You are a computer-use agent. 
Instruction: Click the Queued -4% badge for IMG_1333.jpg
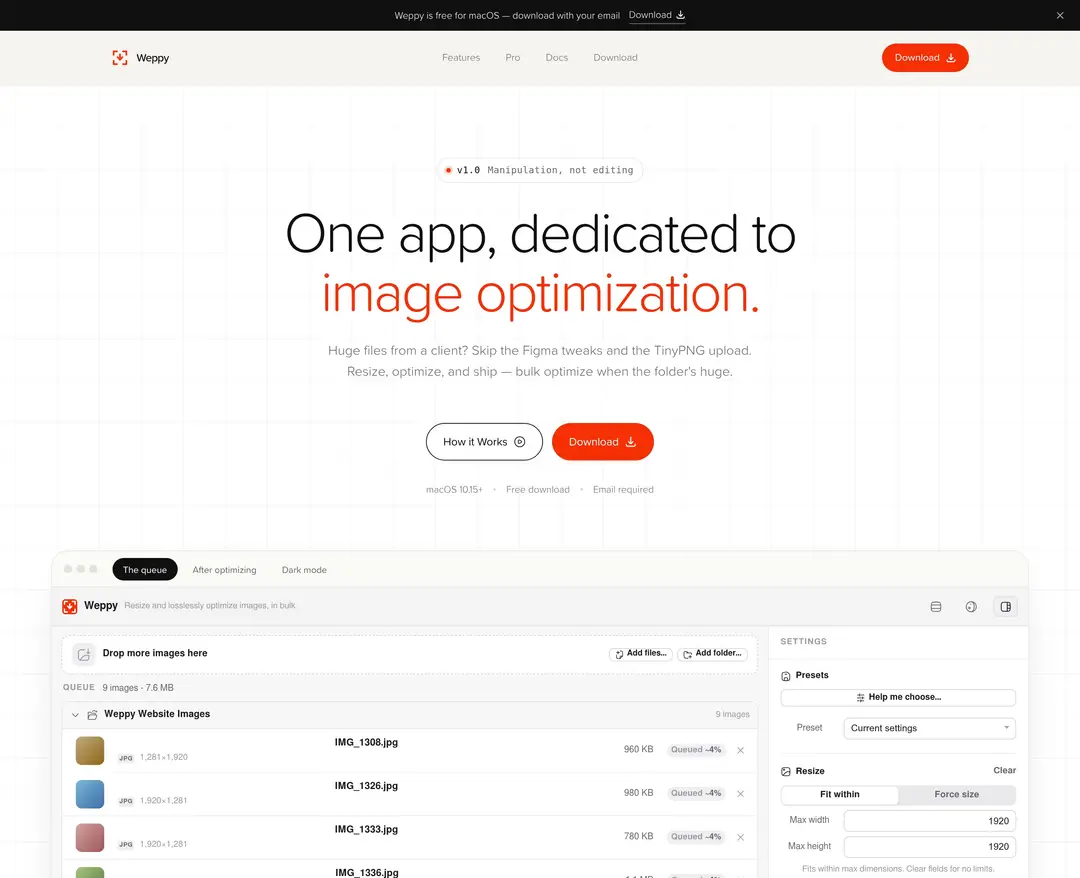pos(696,837)
